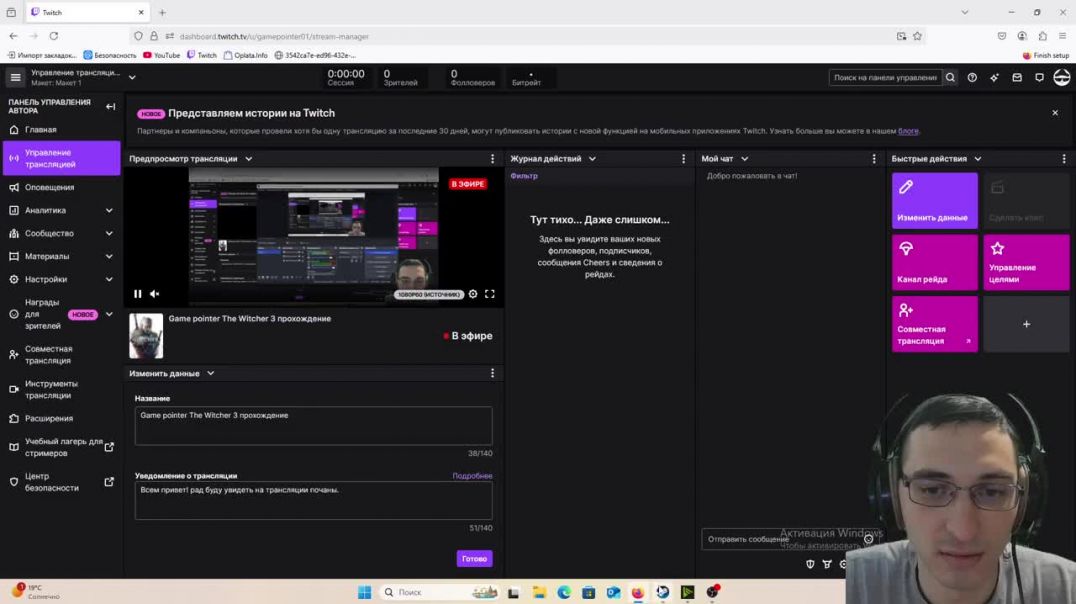1076x604 pixels.
Task: Pause the stream preview playback
Action: [x=138, y=294]
